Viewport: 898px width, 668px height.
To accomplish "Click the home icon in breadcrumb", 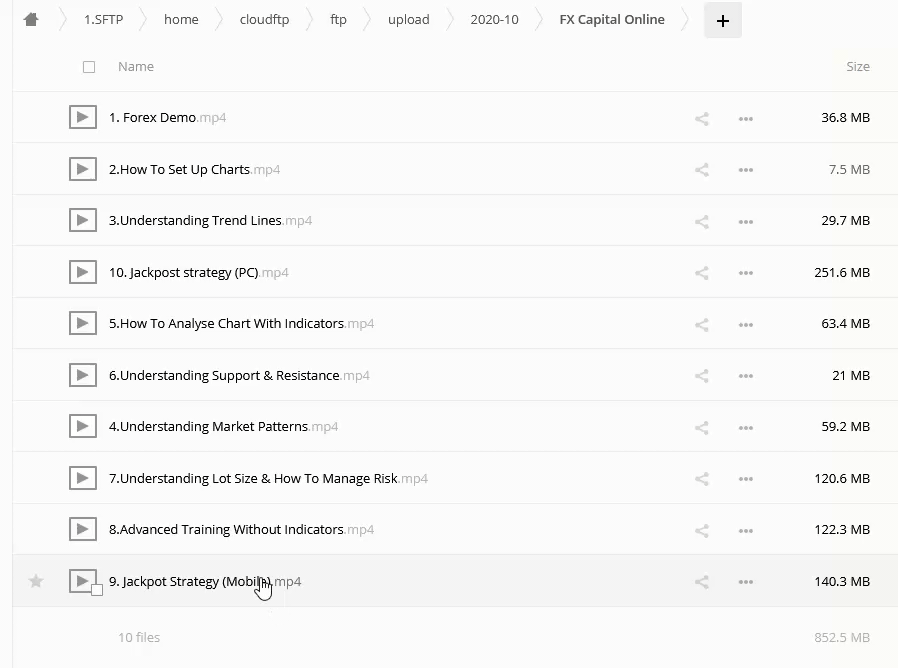I will [31, 19].
